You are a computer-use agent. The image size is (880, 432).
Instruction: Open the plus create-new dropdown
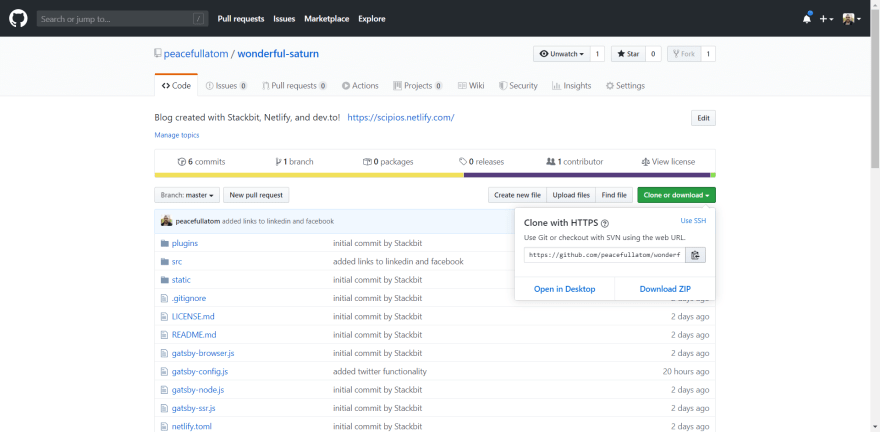click(826, 19)
